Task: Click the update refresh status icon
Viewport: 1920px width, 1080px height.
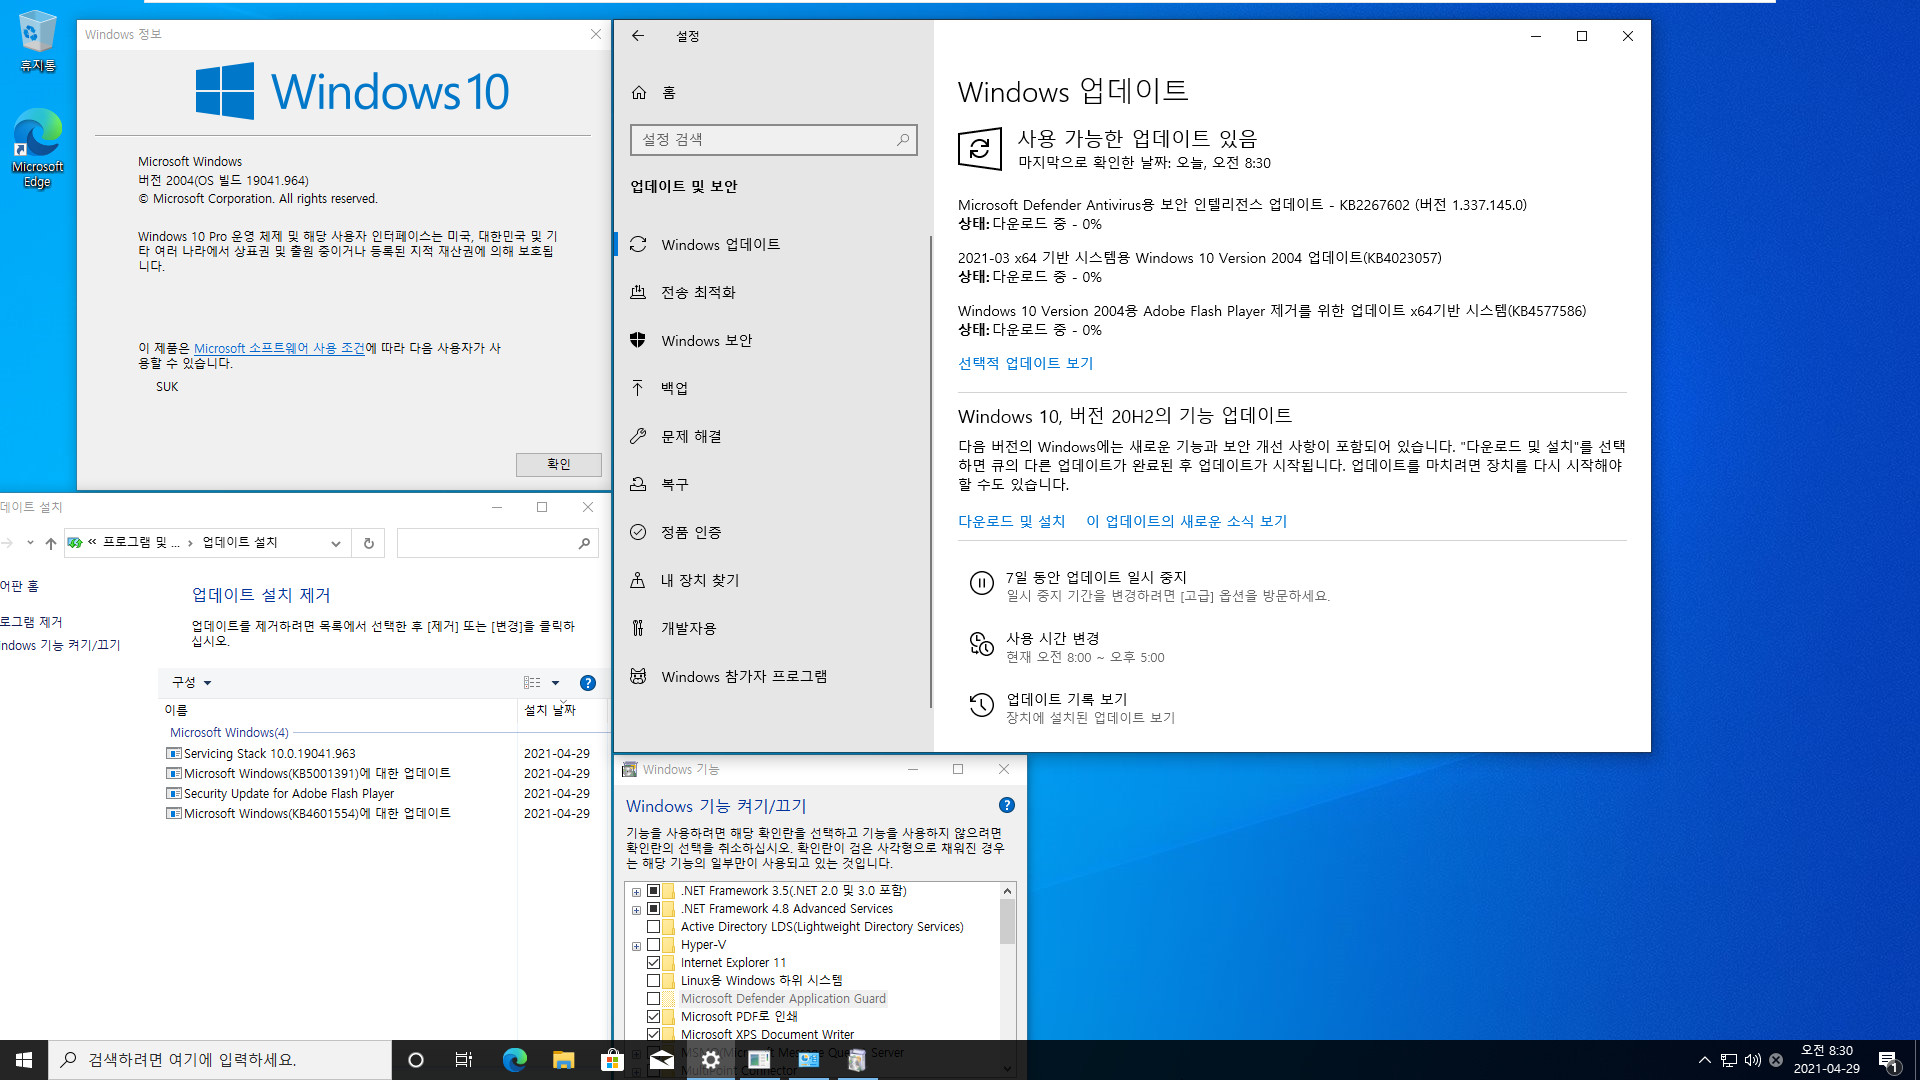Action: [980, 149]
